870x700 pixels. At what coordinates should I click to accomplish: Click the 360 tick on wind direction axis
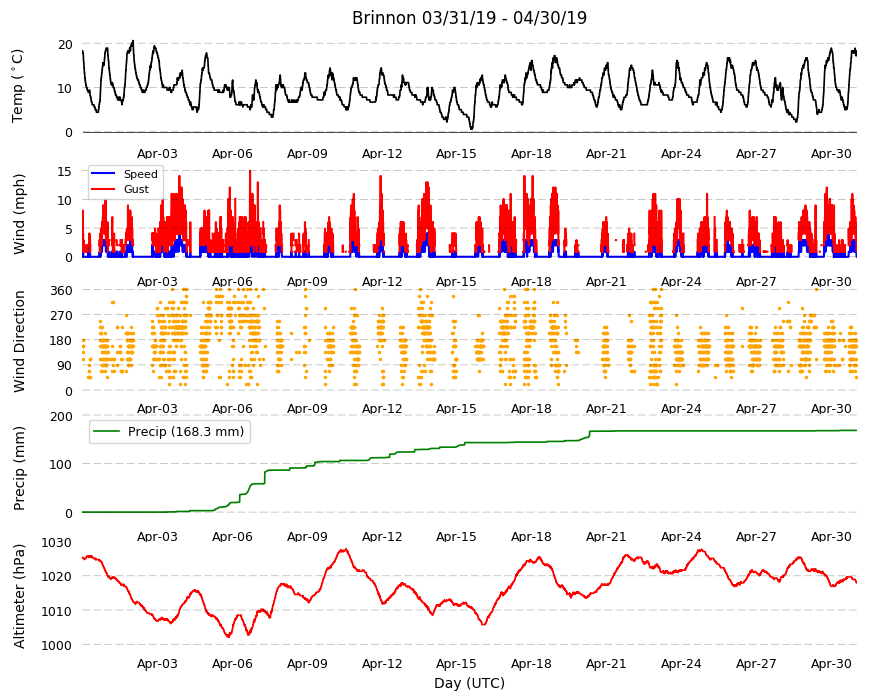click(x=62, y=291)
